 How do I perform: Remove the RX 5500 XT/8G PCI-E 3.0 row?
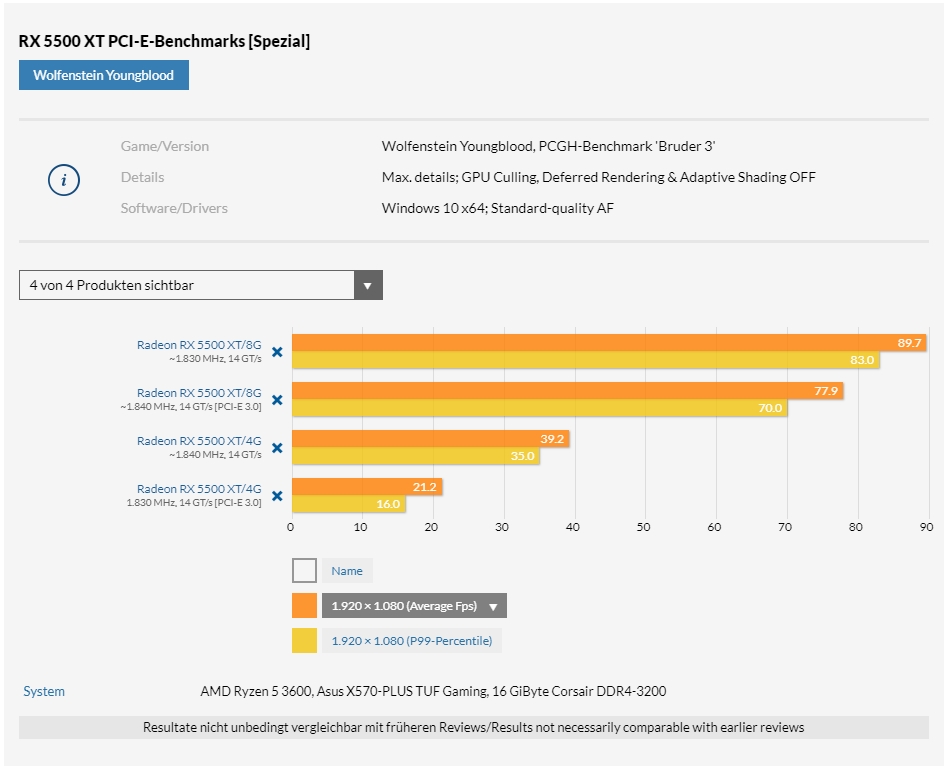(277, 400)
